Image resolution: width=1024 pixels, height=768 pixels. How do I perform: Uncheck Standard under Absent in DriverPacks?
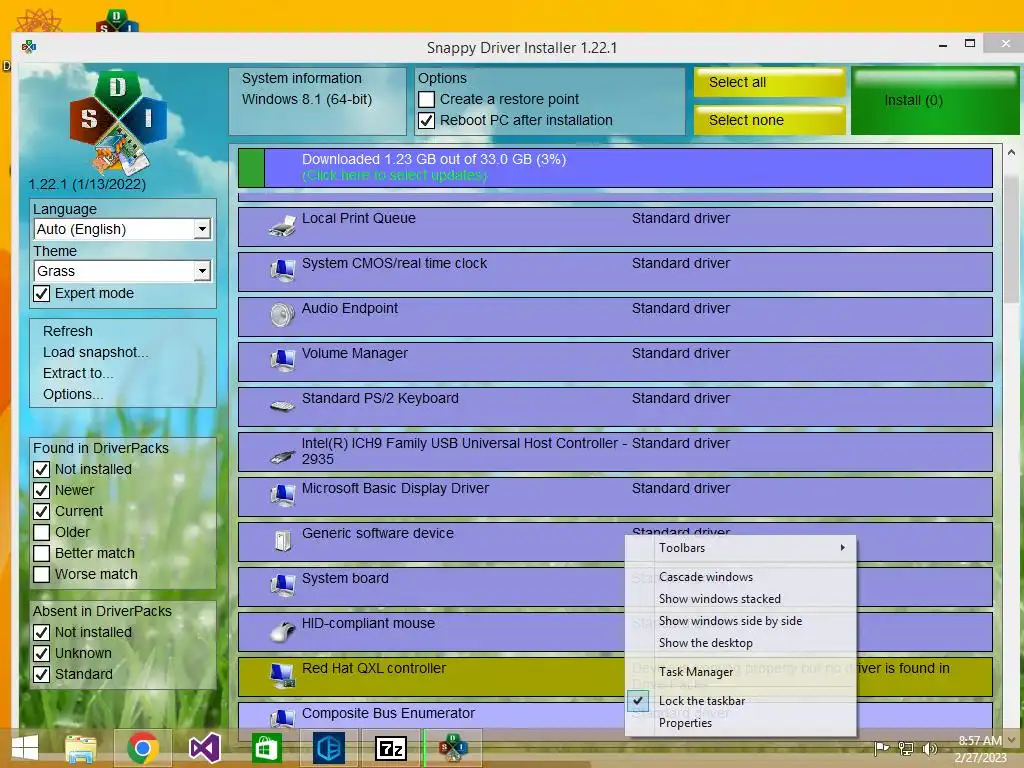tap(42, 674)
